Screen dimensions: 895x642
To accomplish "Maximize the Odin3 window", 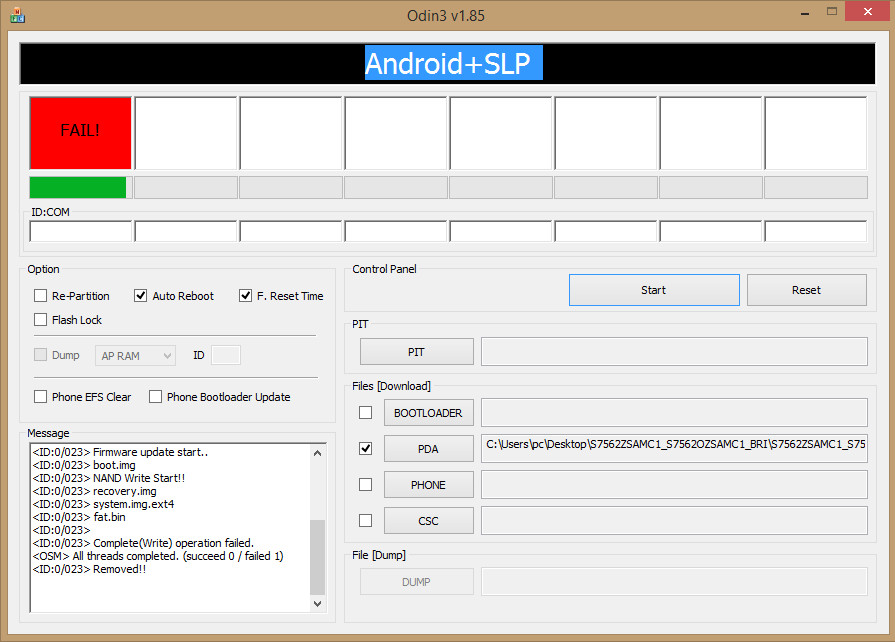I will [832, 11].
